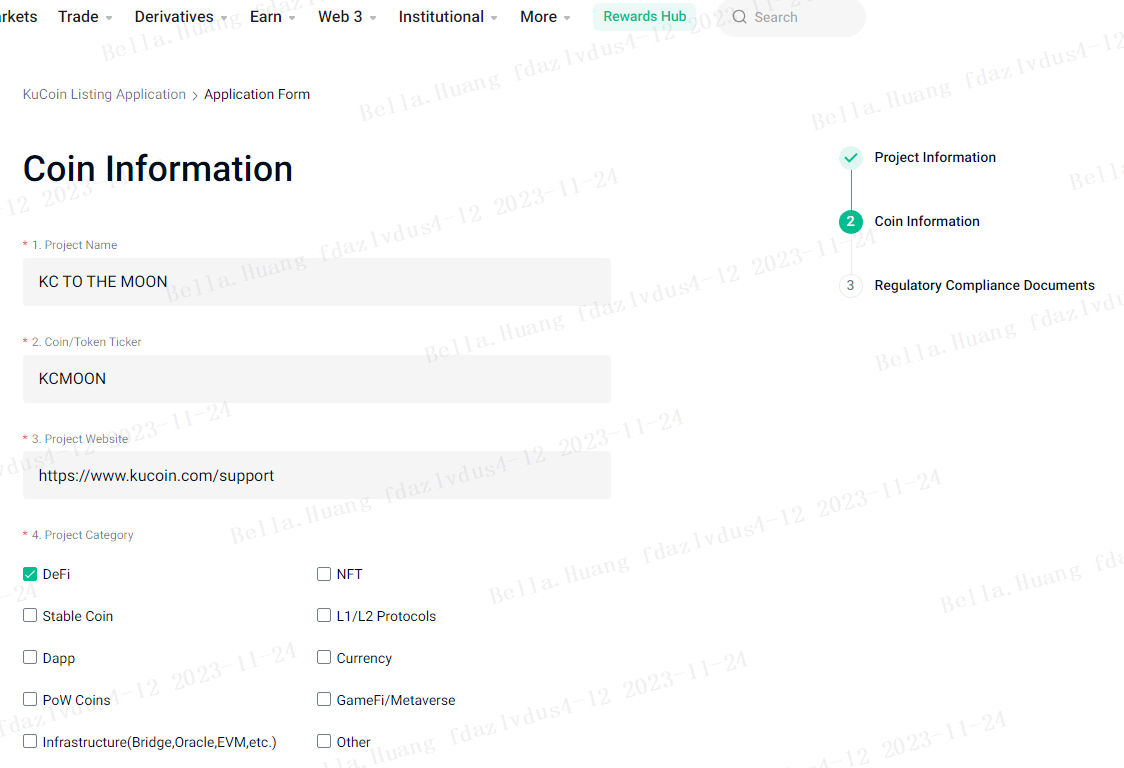Viewport: 1124px width, 768px height.
Task: Open the Institutional dropdown arrow
Action: coord(494,18)
